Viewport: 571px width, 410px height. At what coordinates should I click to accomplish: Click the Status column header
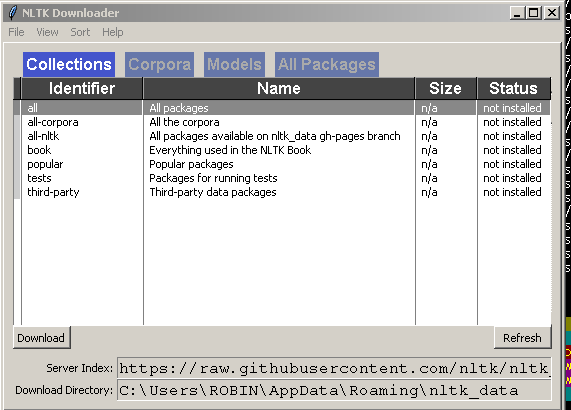click(513, 88)
